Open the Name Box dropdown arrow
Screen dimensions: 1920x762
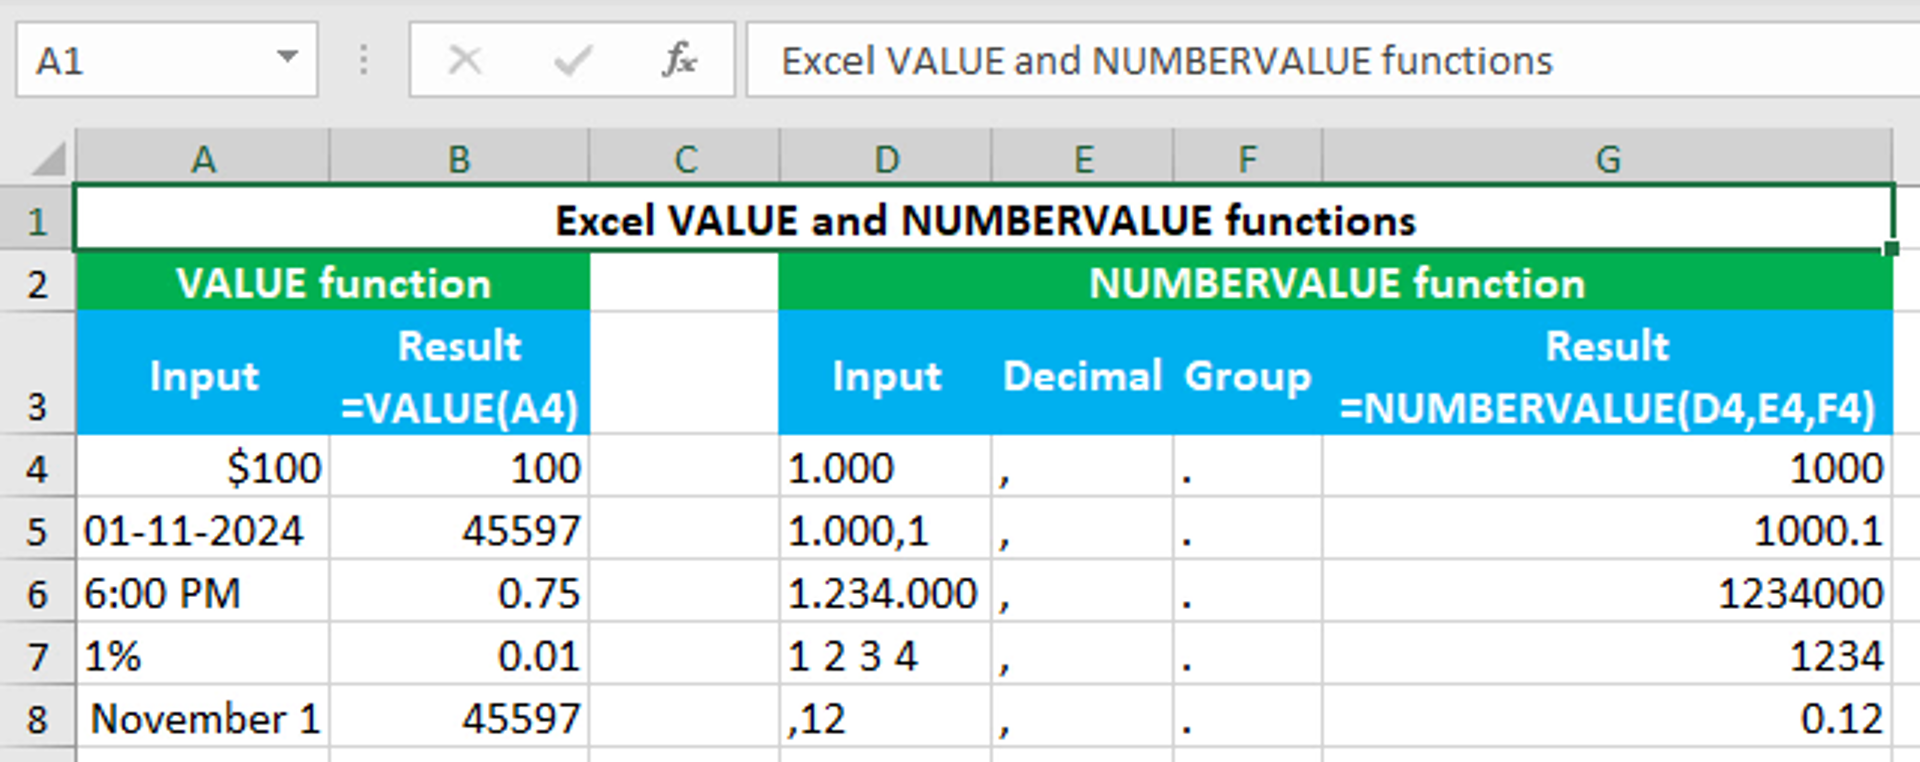pos(288,58)
